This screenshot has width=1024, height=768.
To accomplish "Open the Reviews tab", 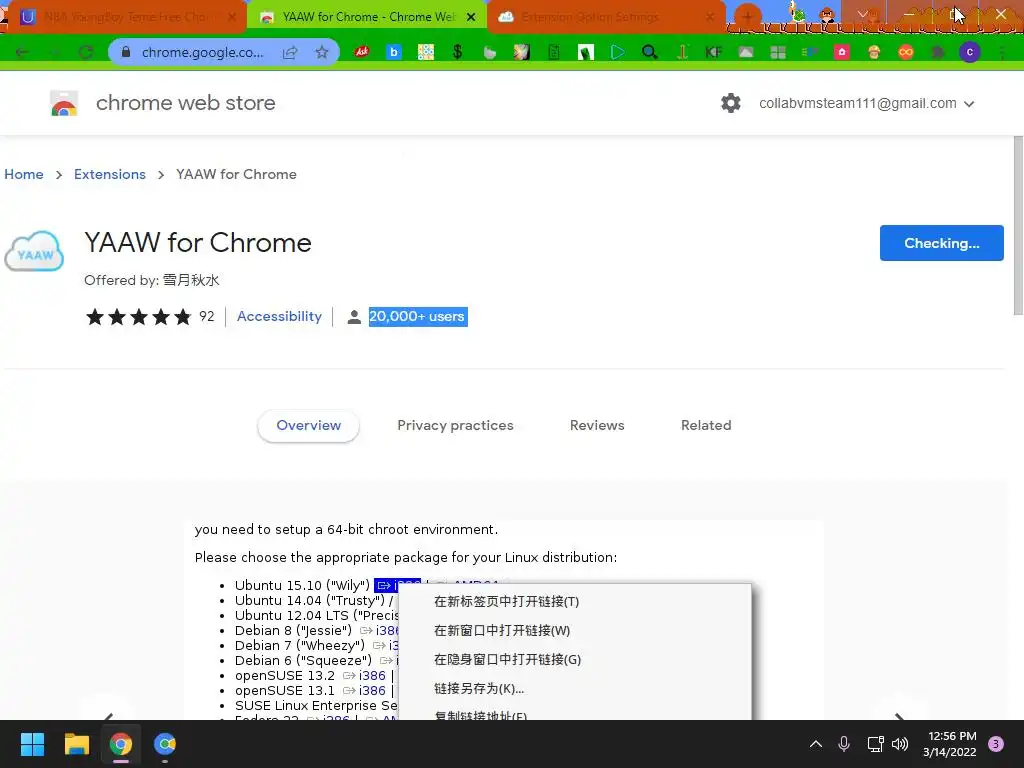I will 597,425.
